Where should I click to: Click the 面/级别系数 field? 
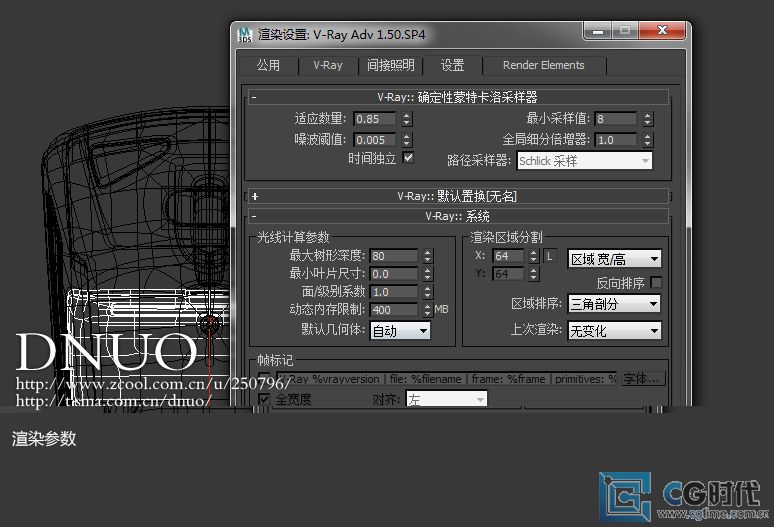[x=394, y=292]
